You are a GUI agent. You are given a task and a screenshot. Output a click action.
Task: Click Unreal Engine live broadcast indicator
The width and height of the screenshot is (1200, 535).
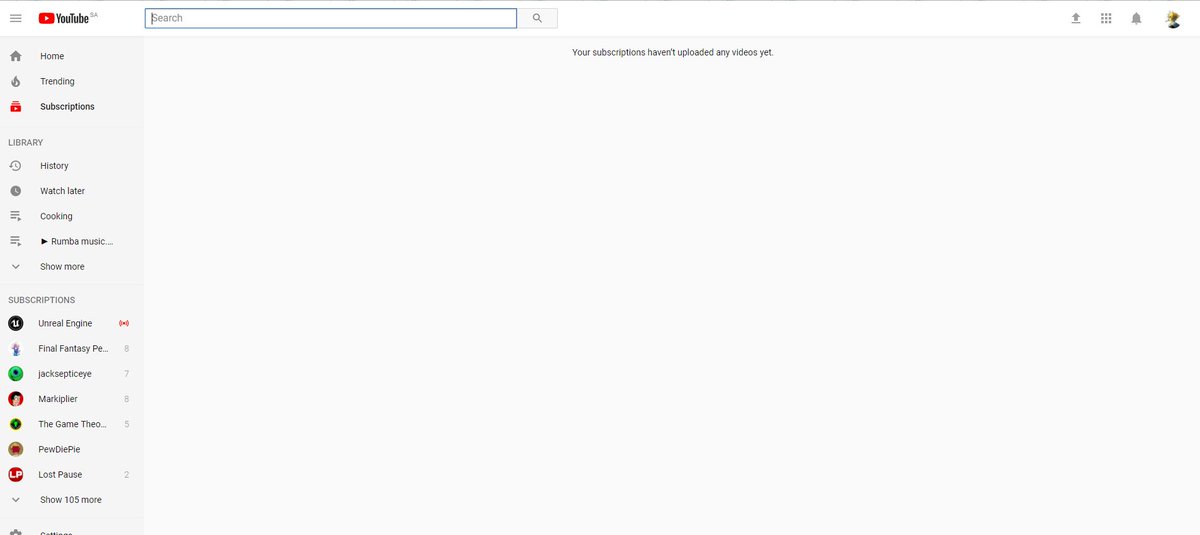tap(124, 323)
